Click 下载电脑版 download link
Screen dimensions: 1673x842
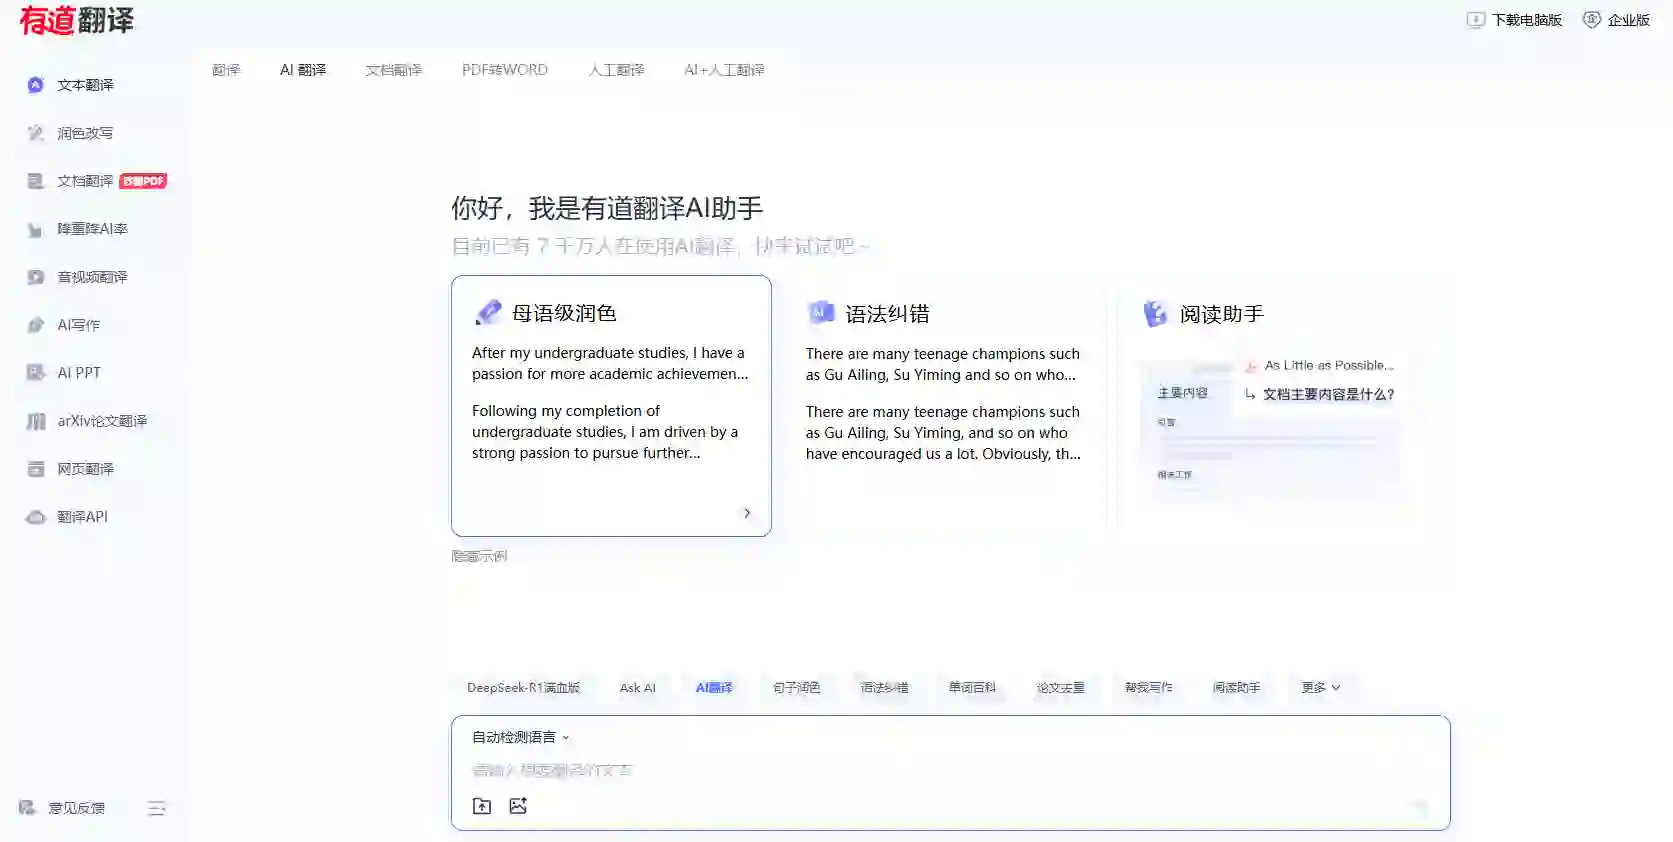tap(1514, 20)
